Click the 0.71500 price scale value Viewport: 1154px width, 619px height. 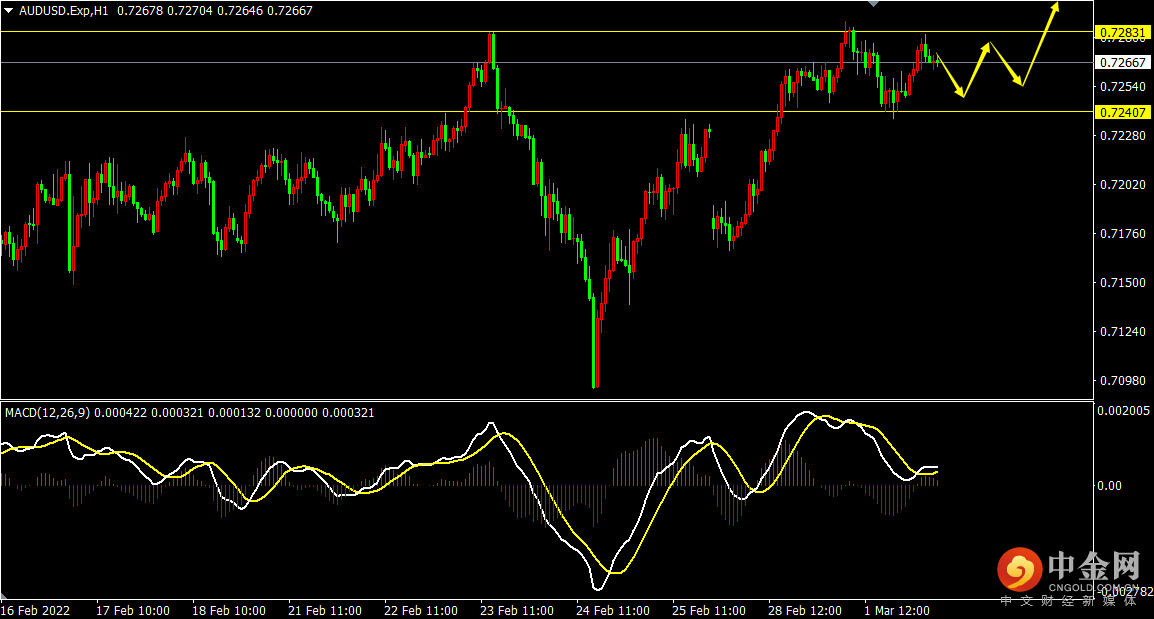1123,283
